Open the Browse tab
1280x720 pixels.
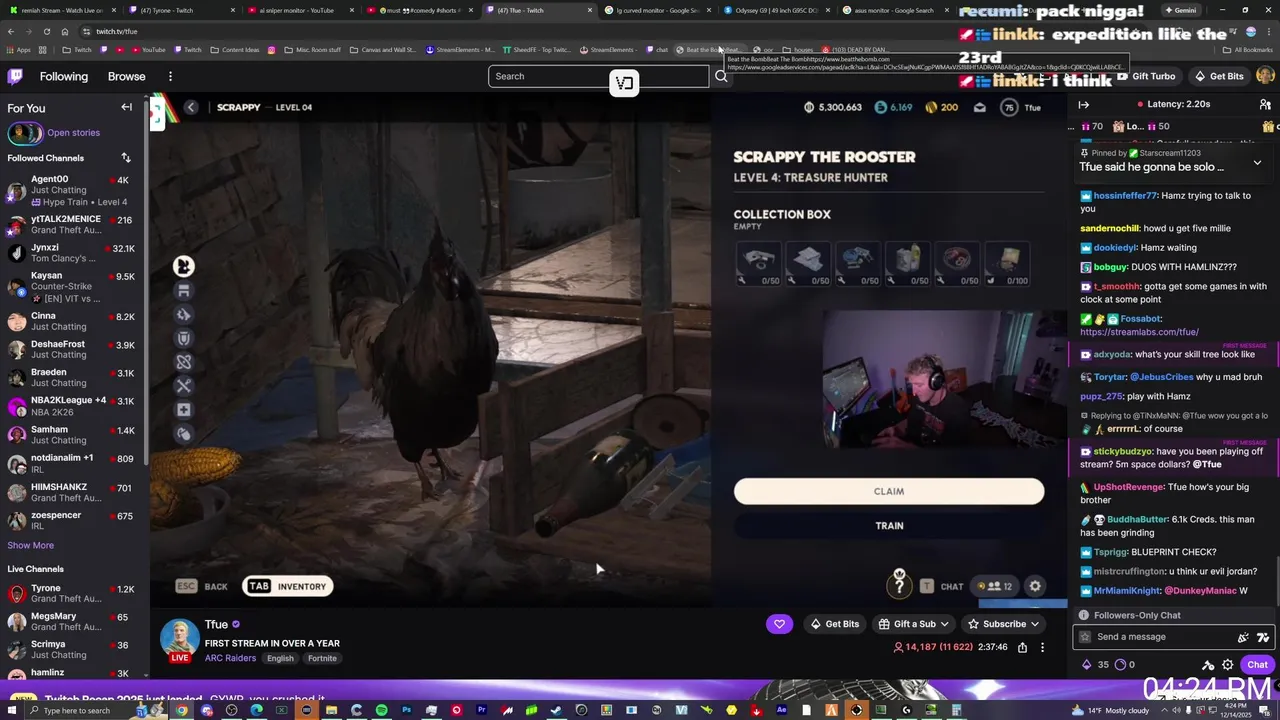pyautogui.click(x=126, y=76)
